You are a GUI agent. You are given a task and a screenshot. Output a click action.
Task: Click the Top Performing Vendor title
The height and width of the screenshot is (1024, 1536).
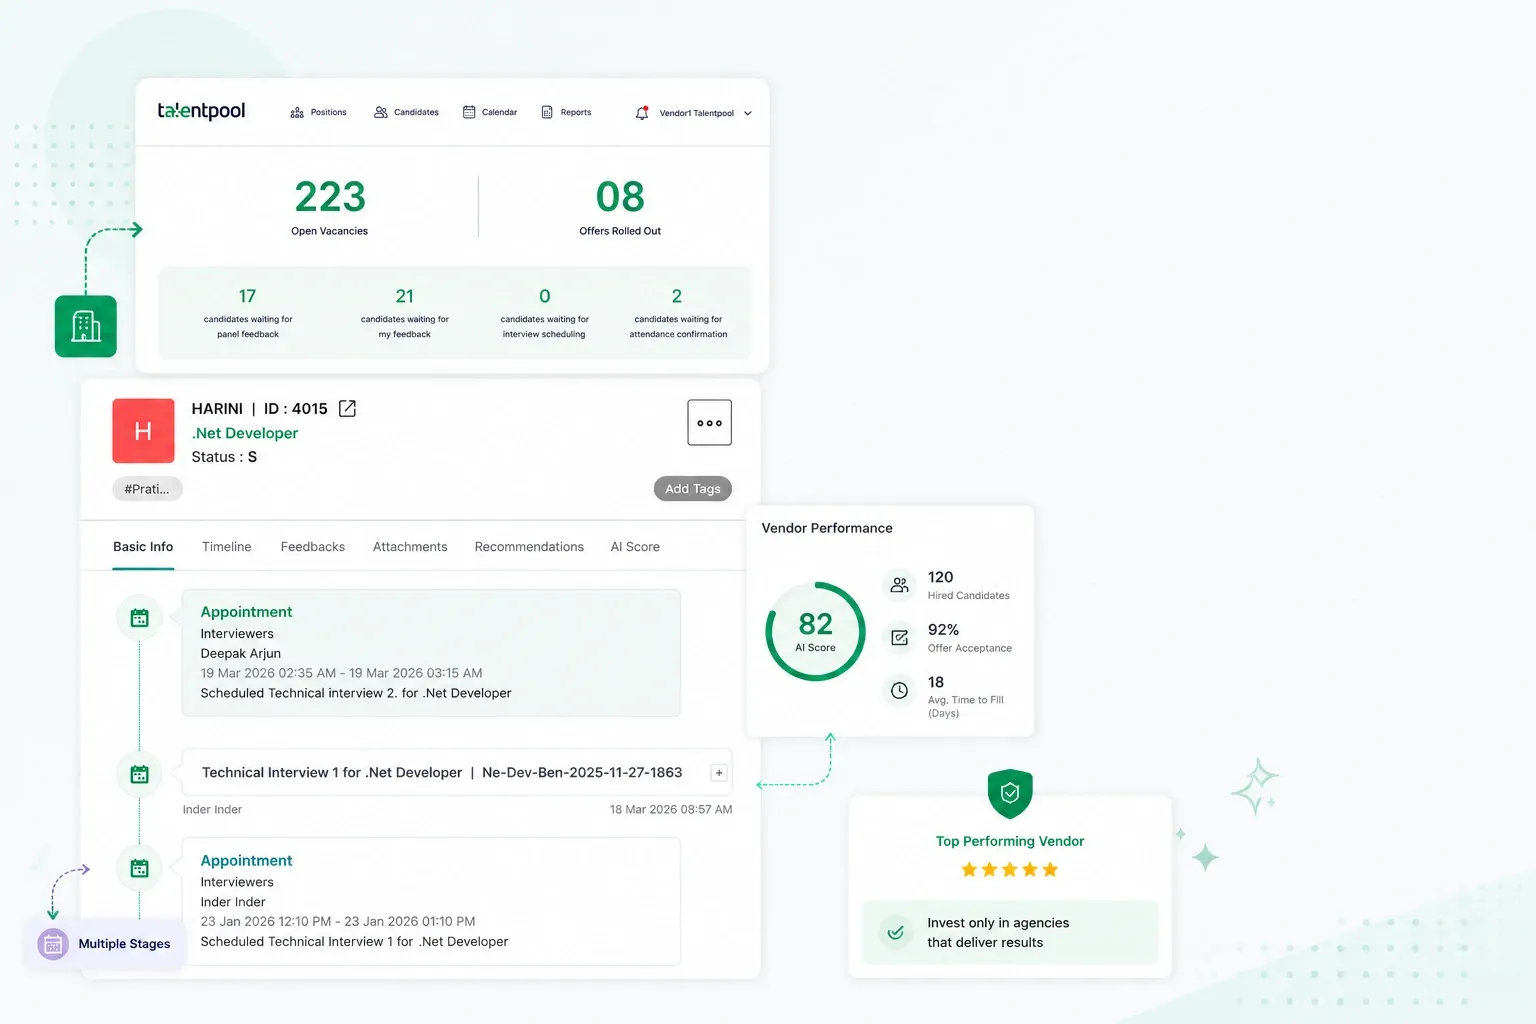click(1010, 841)
